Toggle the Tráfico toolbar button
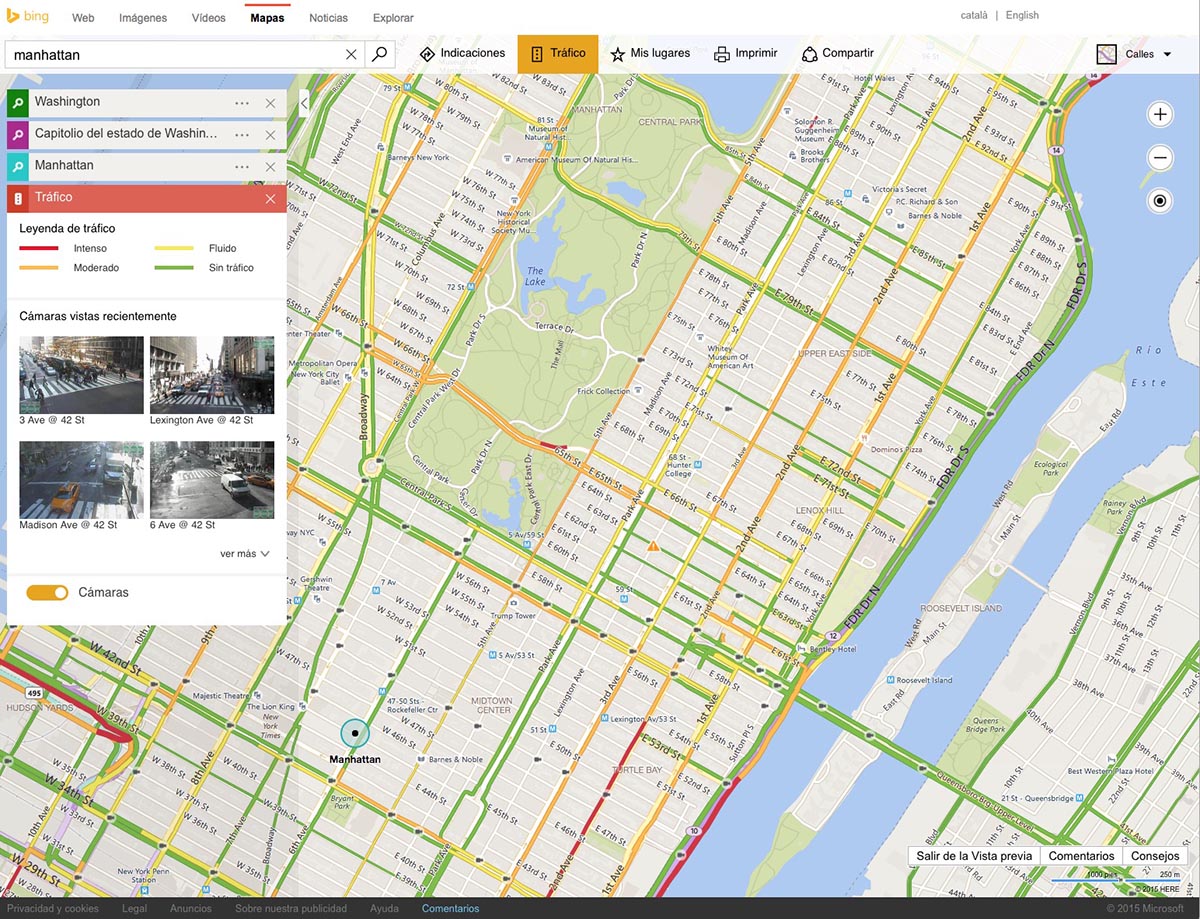The width and height of the screenshot is (1200, 919). (558, 54)
